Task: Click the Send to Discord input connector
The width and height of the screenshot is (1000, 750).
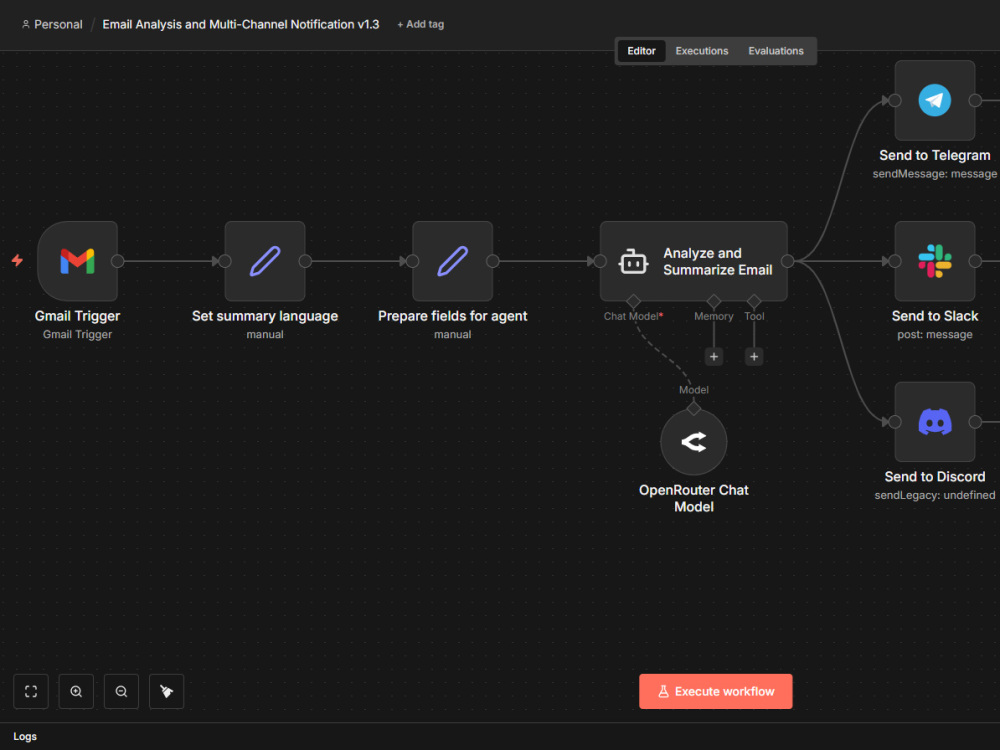Action: [895, 422]
